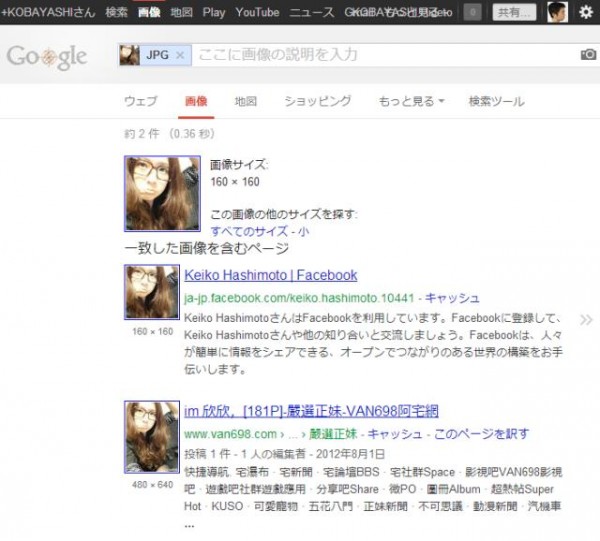
Task: Switch to the ショッピング tab
Action: tap(318, 101)
